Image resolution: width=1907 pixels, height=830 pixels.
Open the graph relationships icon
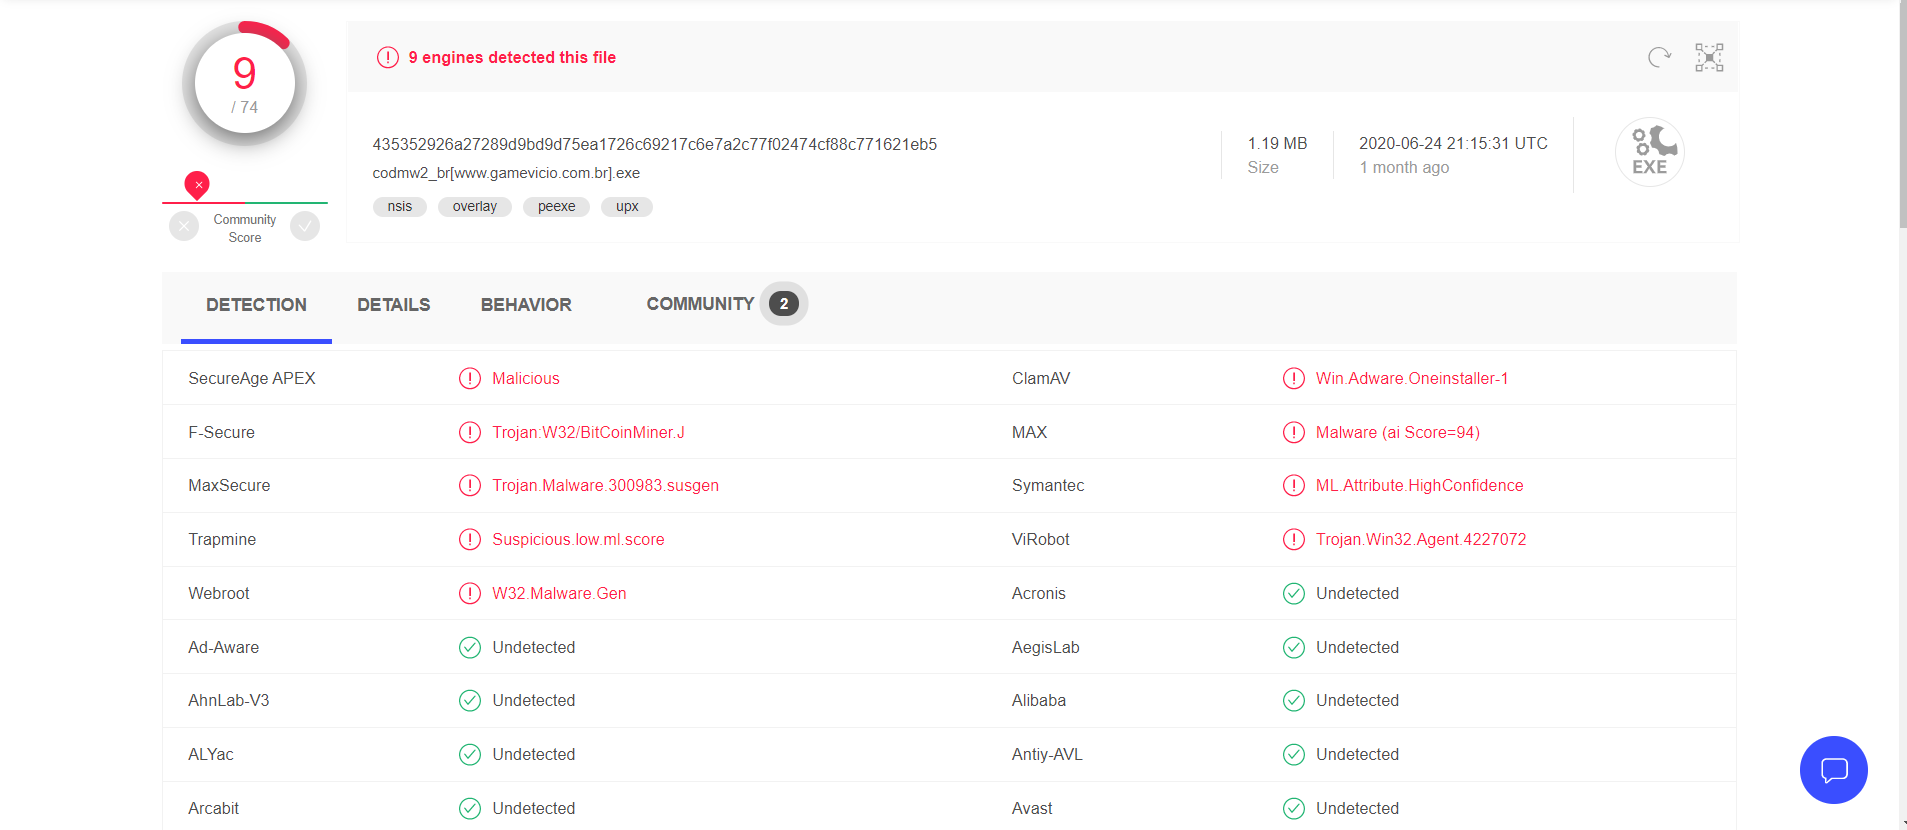click(1709, 57)
